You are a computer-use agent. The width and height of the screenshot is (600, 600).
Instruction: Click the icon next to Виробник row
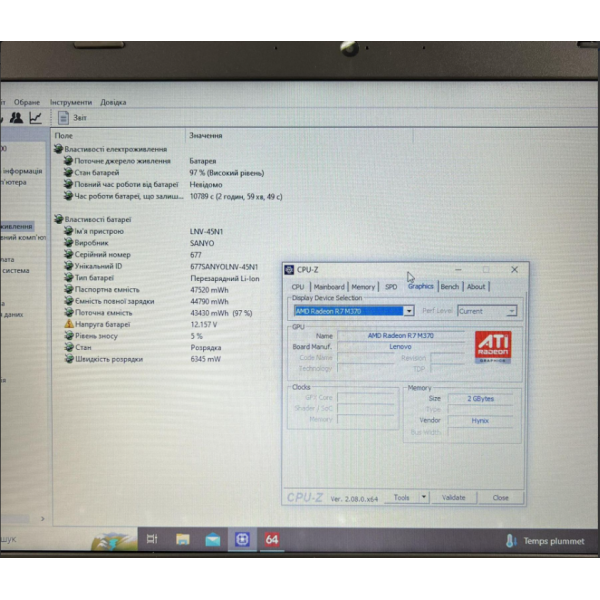(68, 242)
